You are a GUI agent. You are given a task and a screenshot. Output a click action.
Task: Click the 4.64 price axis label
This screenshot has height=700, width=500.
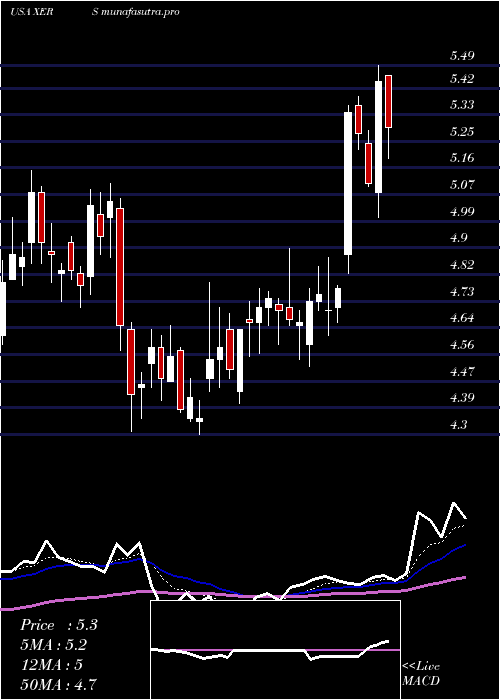click(462, 318)
